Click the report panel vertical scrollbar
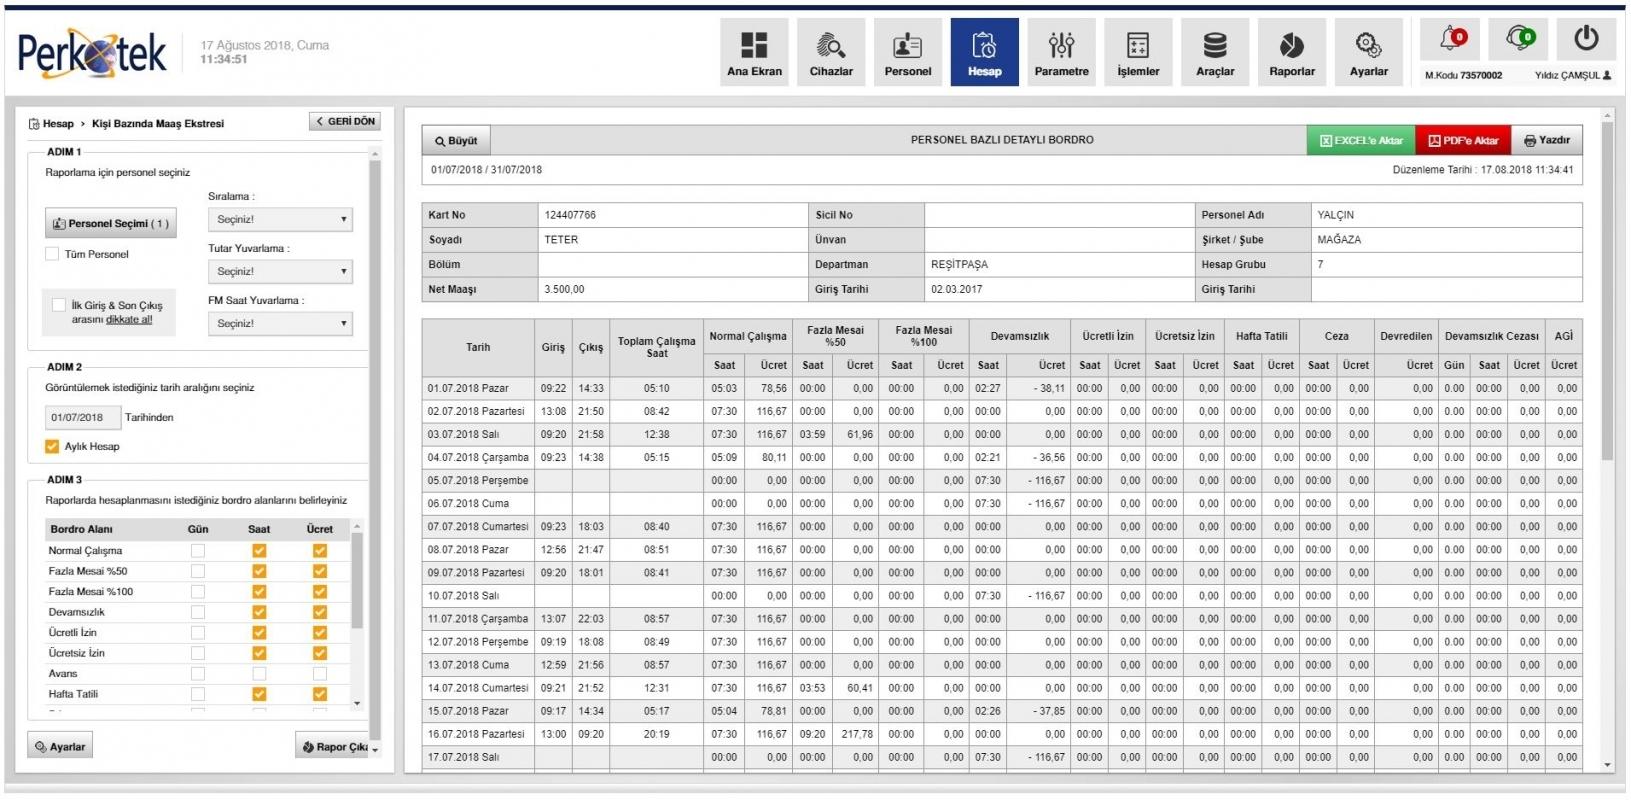 tap(1607, 290)
